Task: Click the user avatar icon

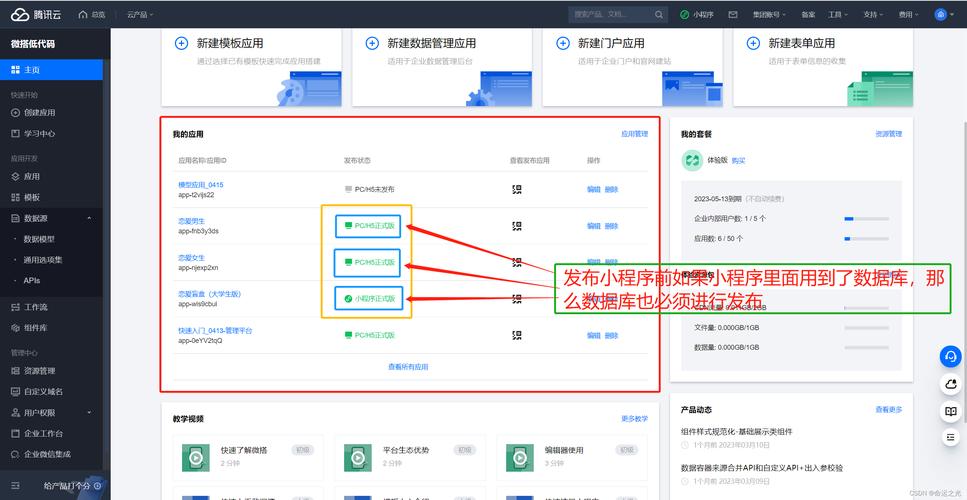Action: [x=940, y=15]
